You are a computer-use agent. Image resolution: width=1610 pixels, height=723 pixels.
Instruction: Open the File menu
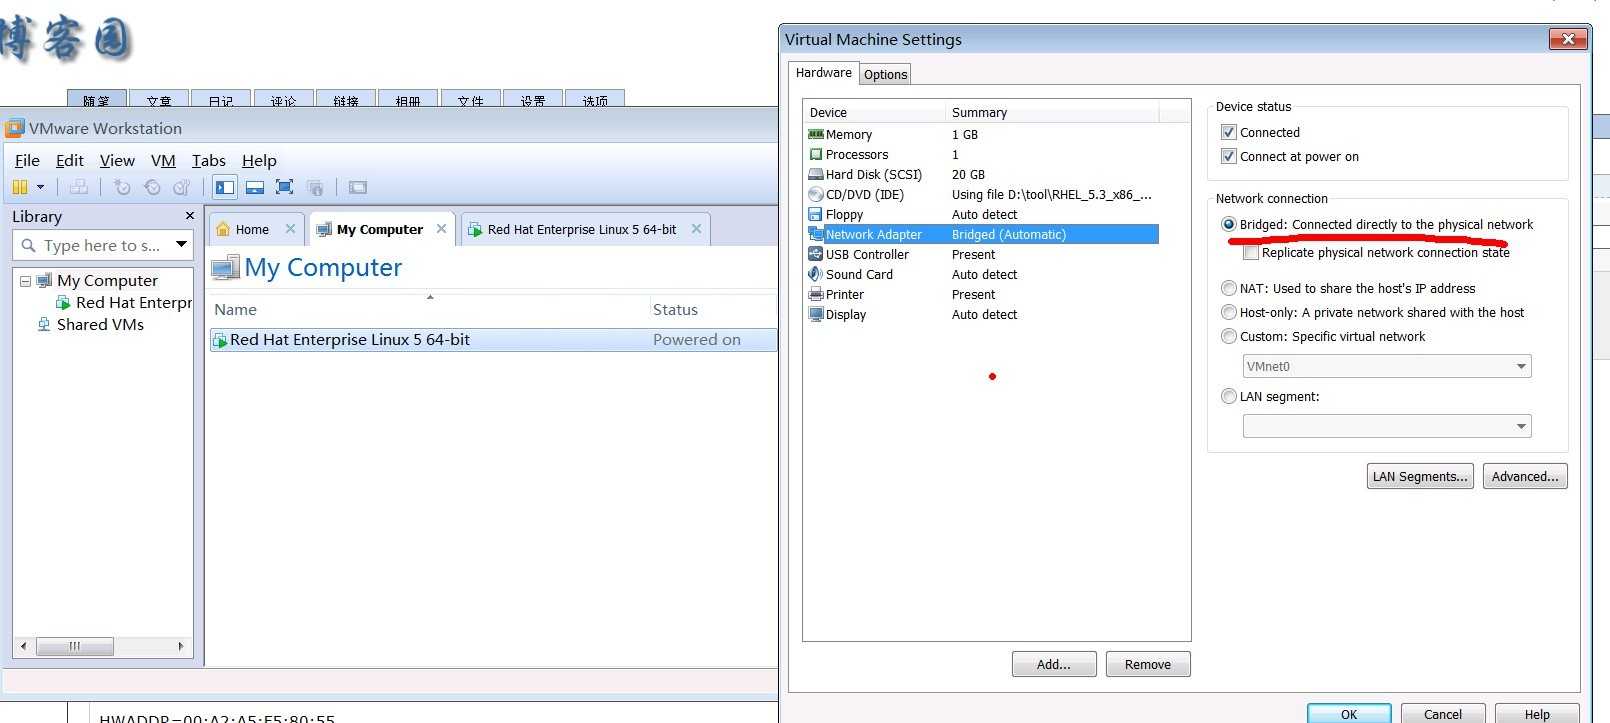click(27, 160)
